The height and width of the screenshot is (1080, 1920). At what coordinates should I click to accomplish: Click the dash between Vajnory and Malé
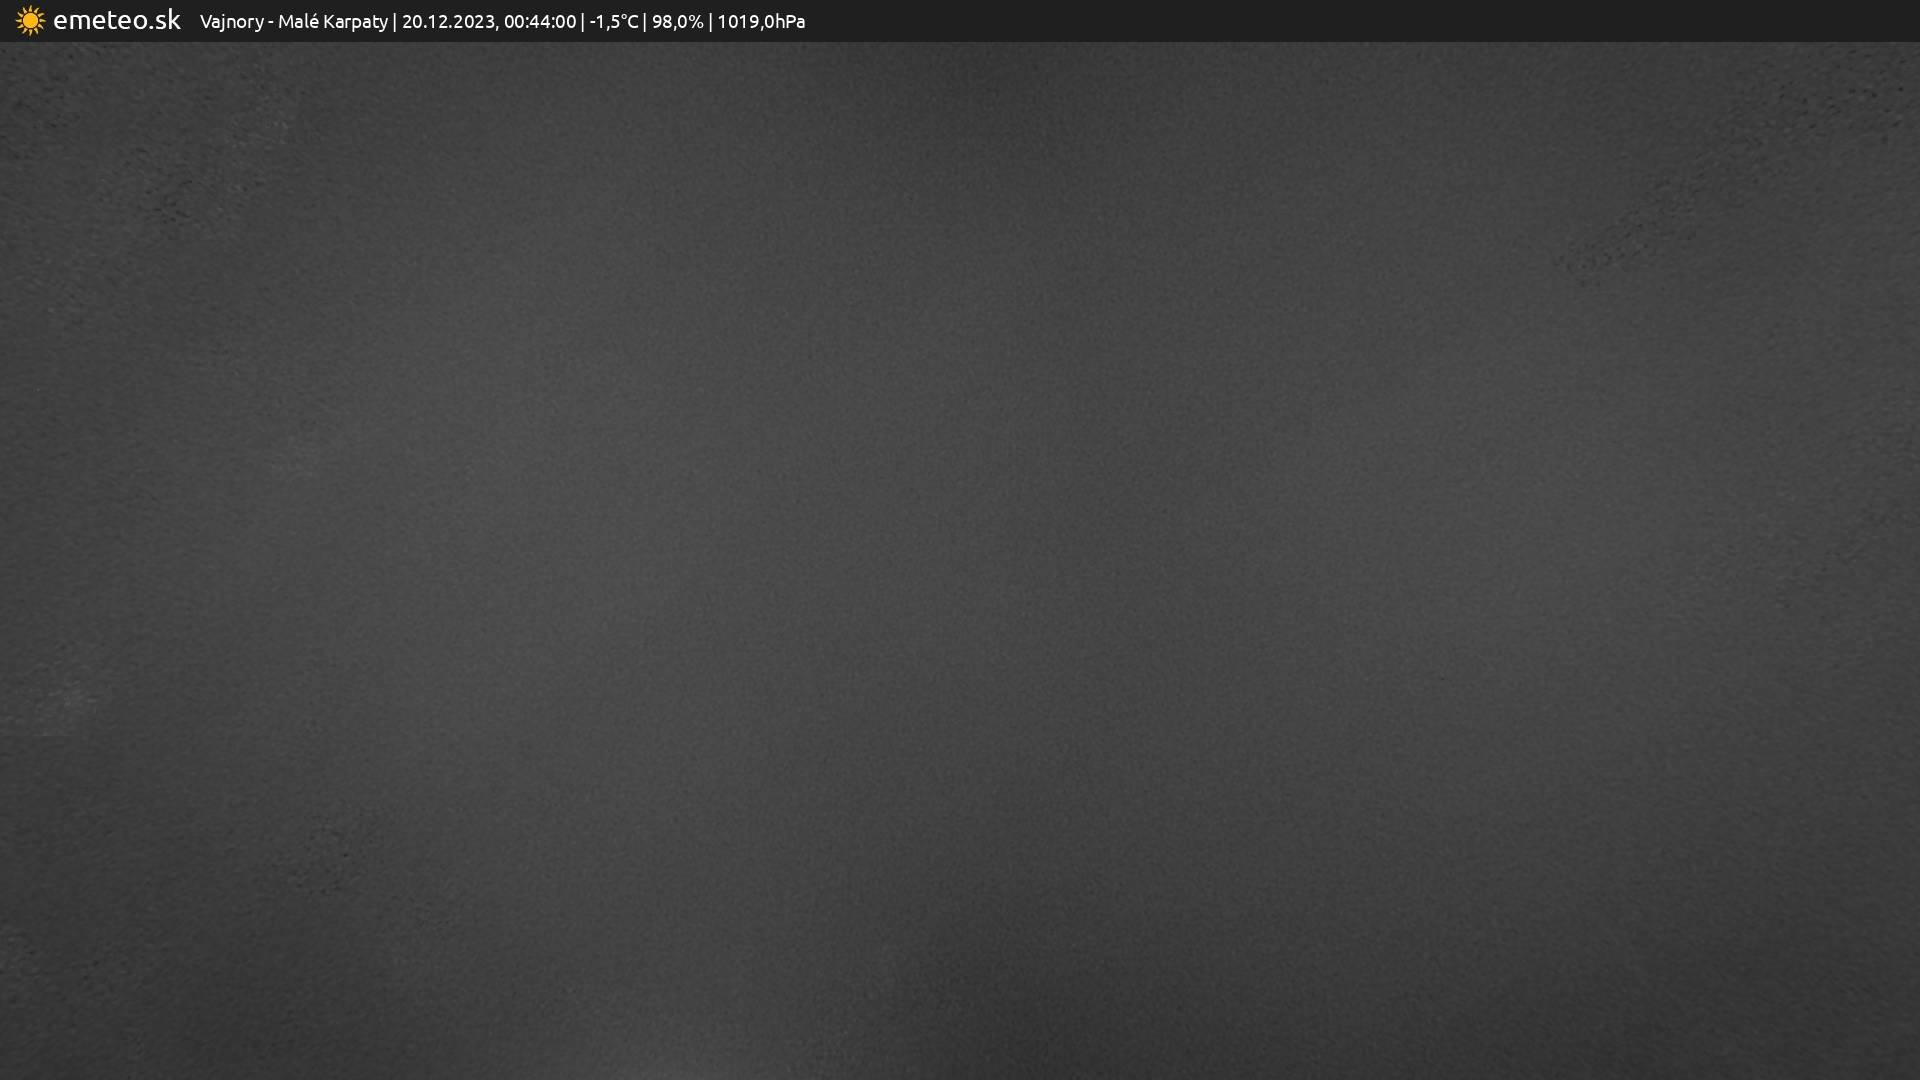271,22
